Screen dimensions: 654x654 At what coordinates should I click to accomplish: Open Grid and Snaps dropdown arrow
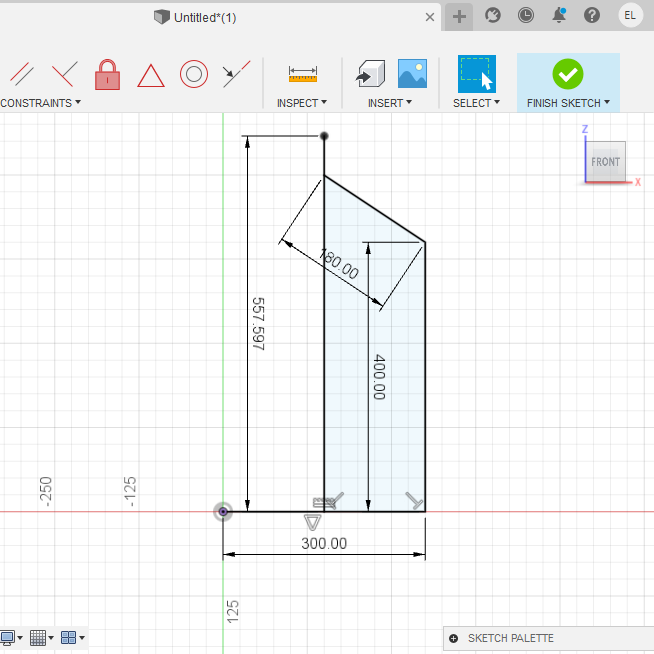(x=51, y=638)
